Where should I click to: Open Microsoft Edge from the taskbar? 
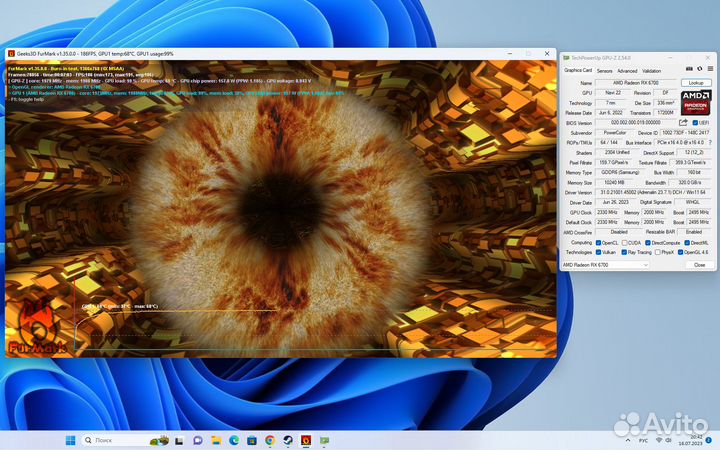click(229, 439)
